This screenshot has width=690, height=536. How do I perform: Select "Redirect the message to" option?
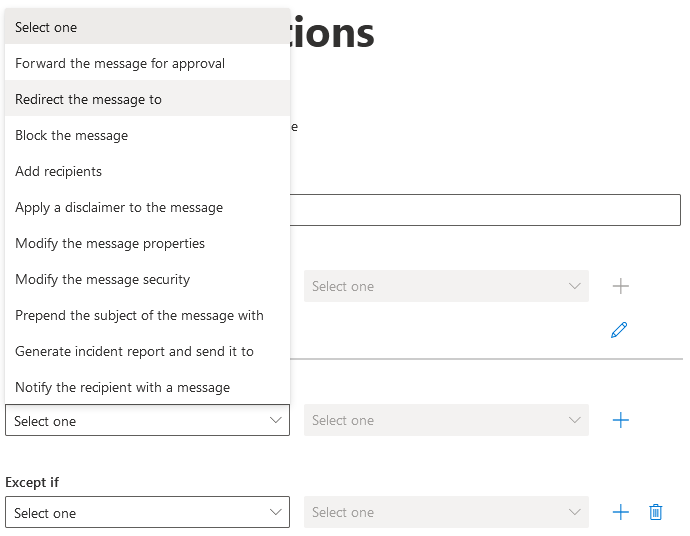88,99
